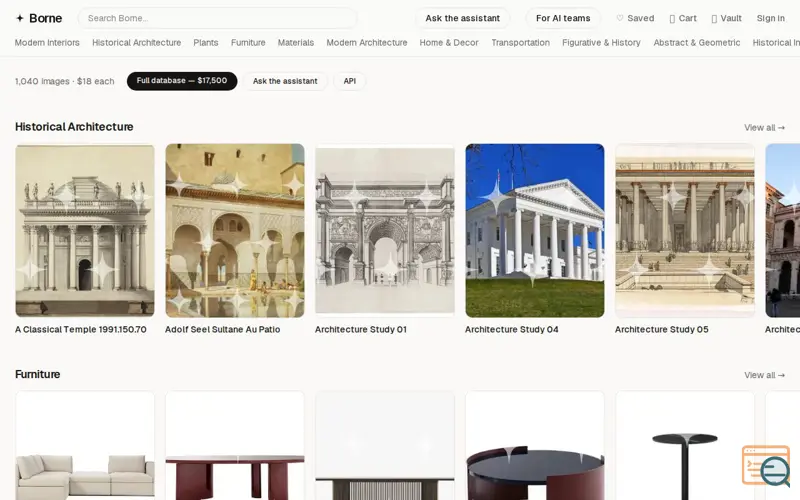Open Figurative & History category

[601, 43]
